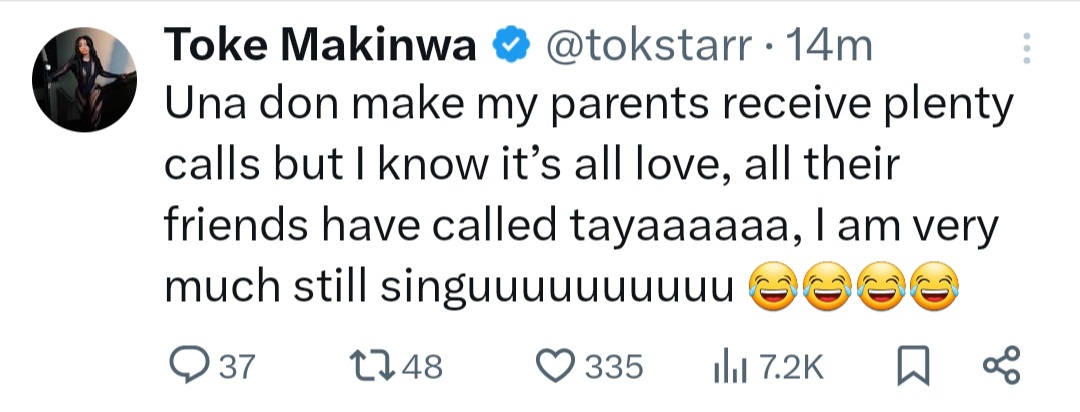Click the Toke Makinwa display name
This screenshot has height=412, width=1080.
[320, 45]
